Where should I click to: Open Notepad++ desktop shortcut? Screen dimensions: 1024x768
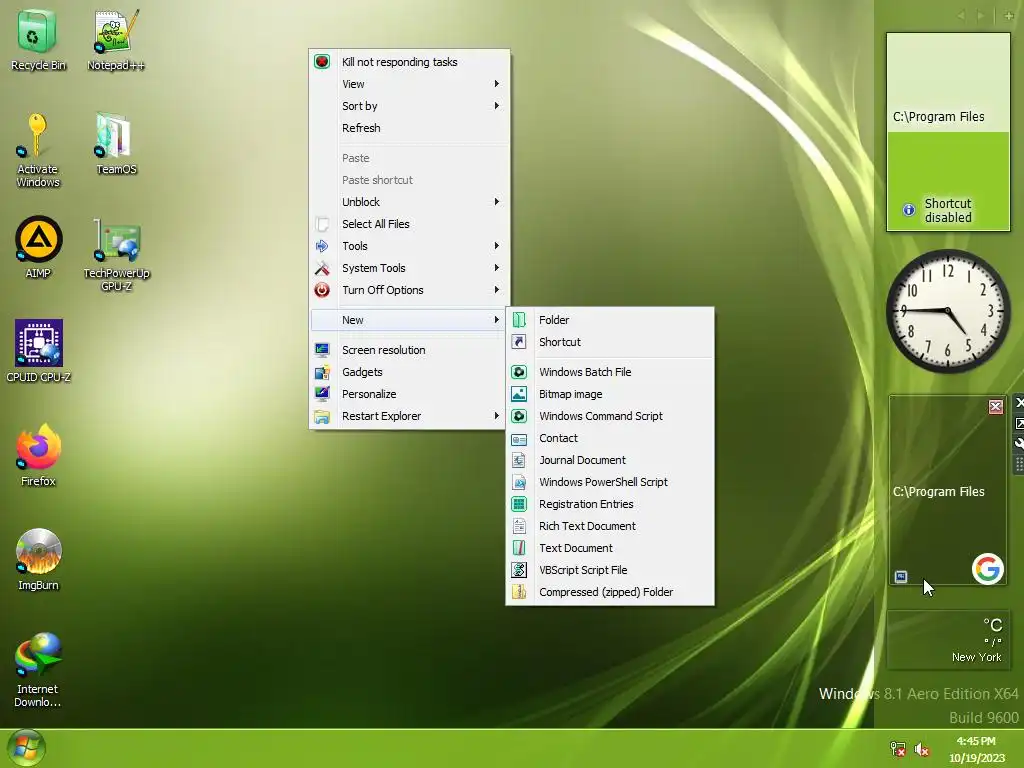pyautogui.click(x=116, y=40)
